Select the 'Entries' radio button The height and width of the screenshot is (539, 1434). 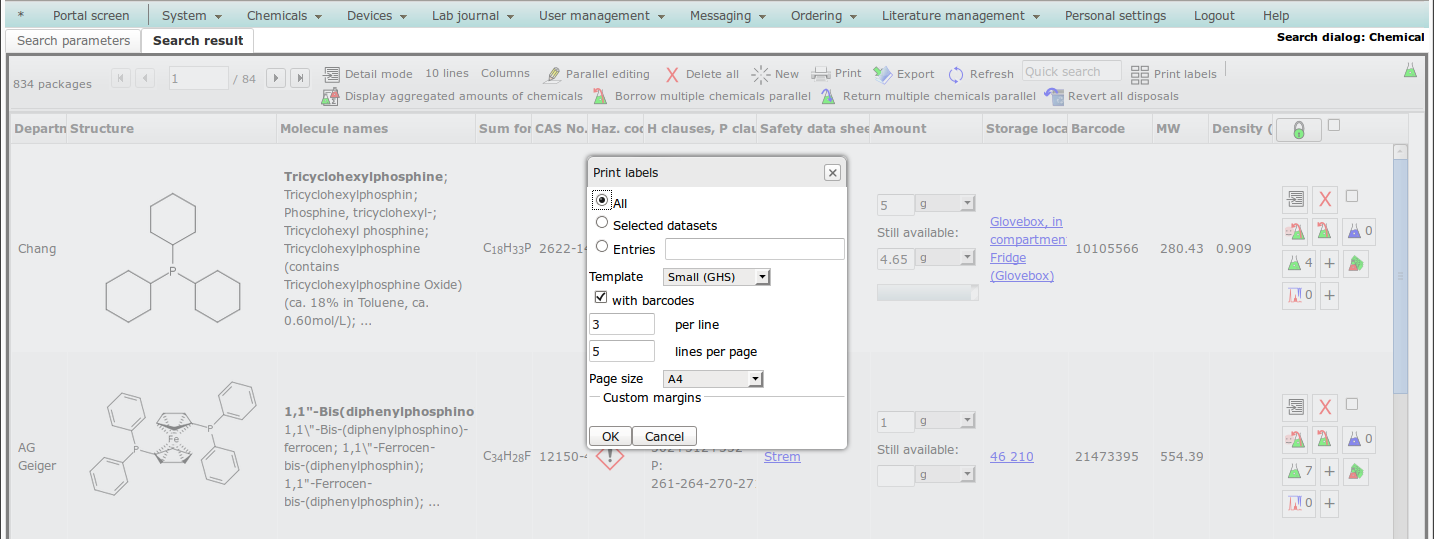pyautogui.click(x=602, y=246)
